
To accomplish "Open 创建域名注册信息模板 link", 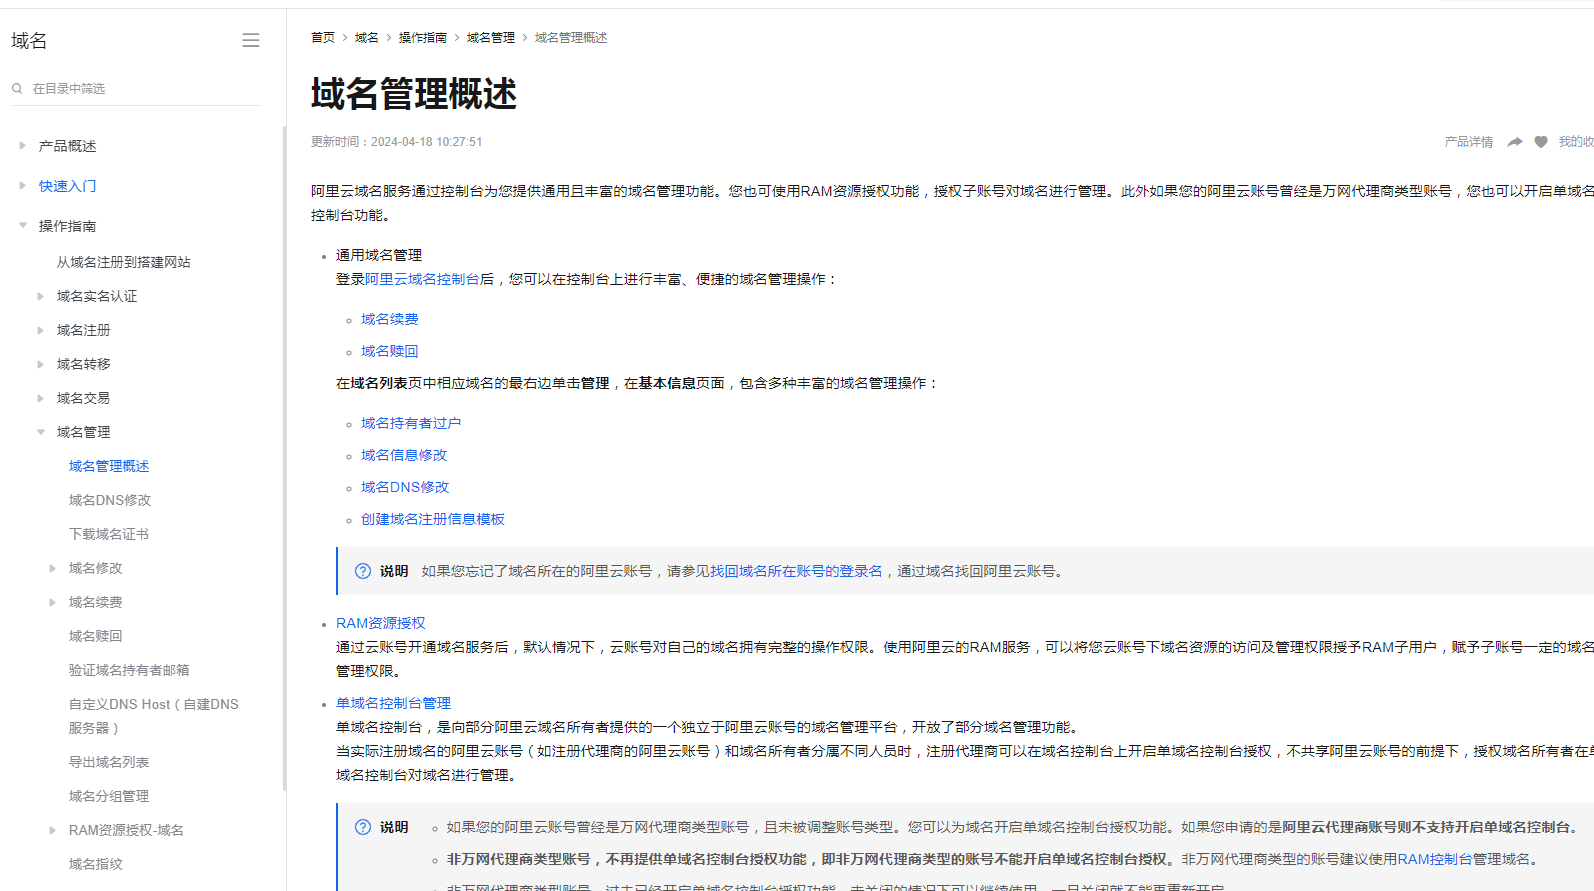I will tap(433, 519).
